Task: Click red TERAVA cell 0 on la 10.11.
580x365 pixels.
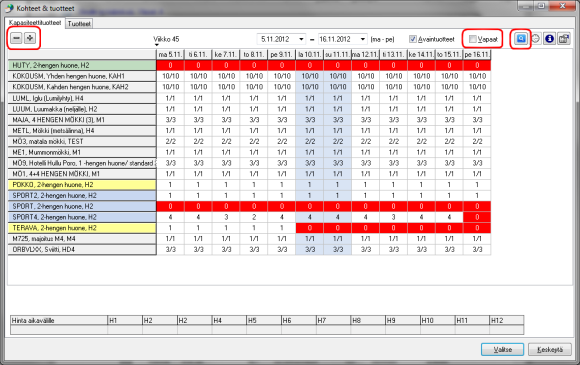Action: (309, 228)
